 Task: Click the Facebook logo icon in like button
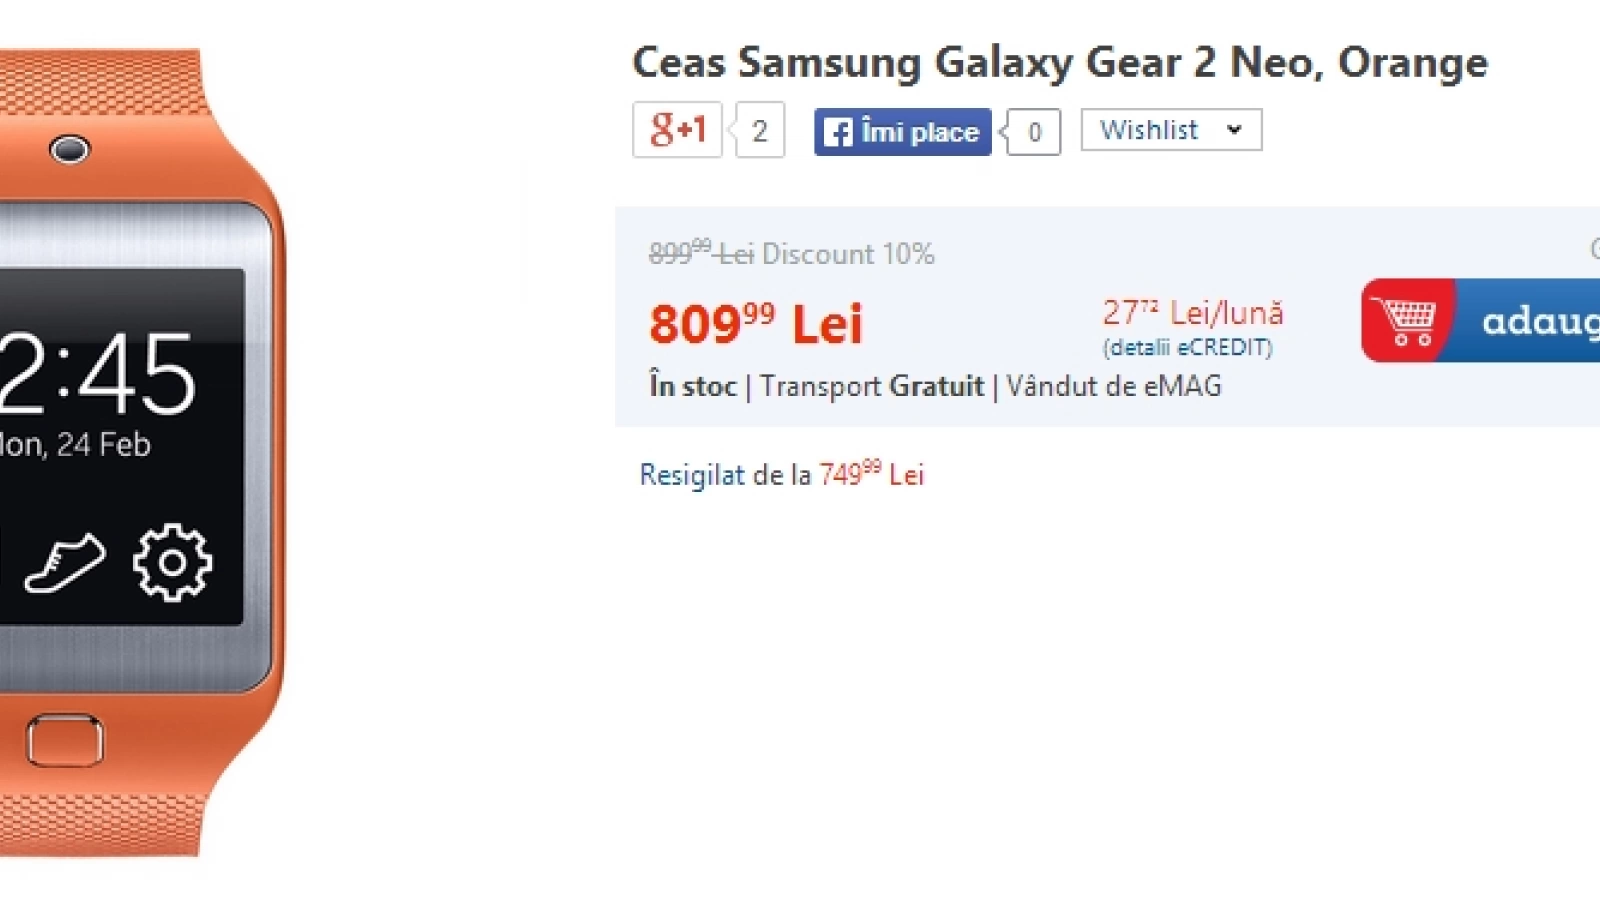838,132
